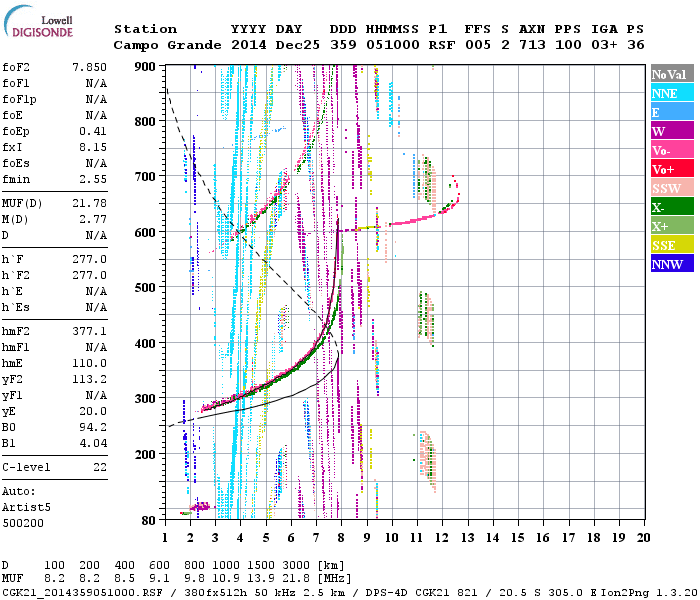700x600 pixels.
Task: Click the 80 km height axis label
Action: tap(149, 520)
